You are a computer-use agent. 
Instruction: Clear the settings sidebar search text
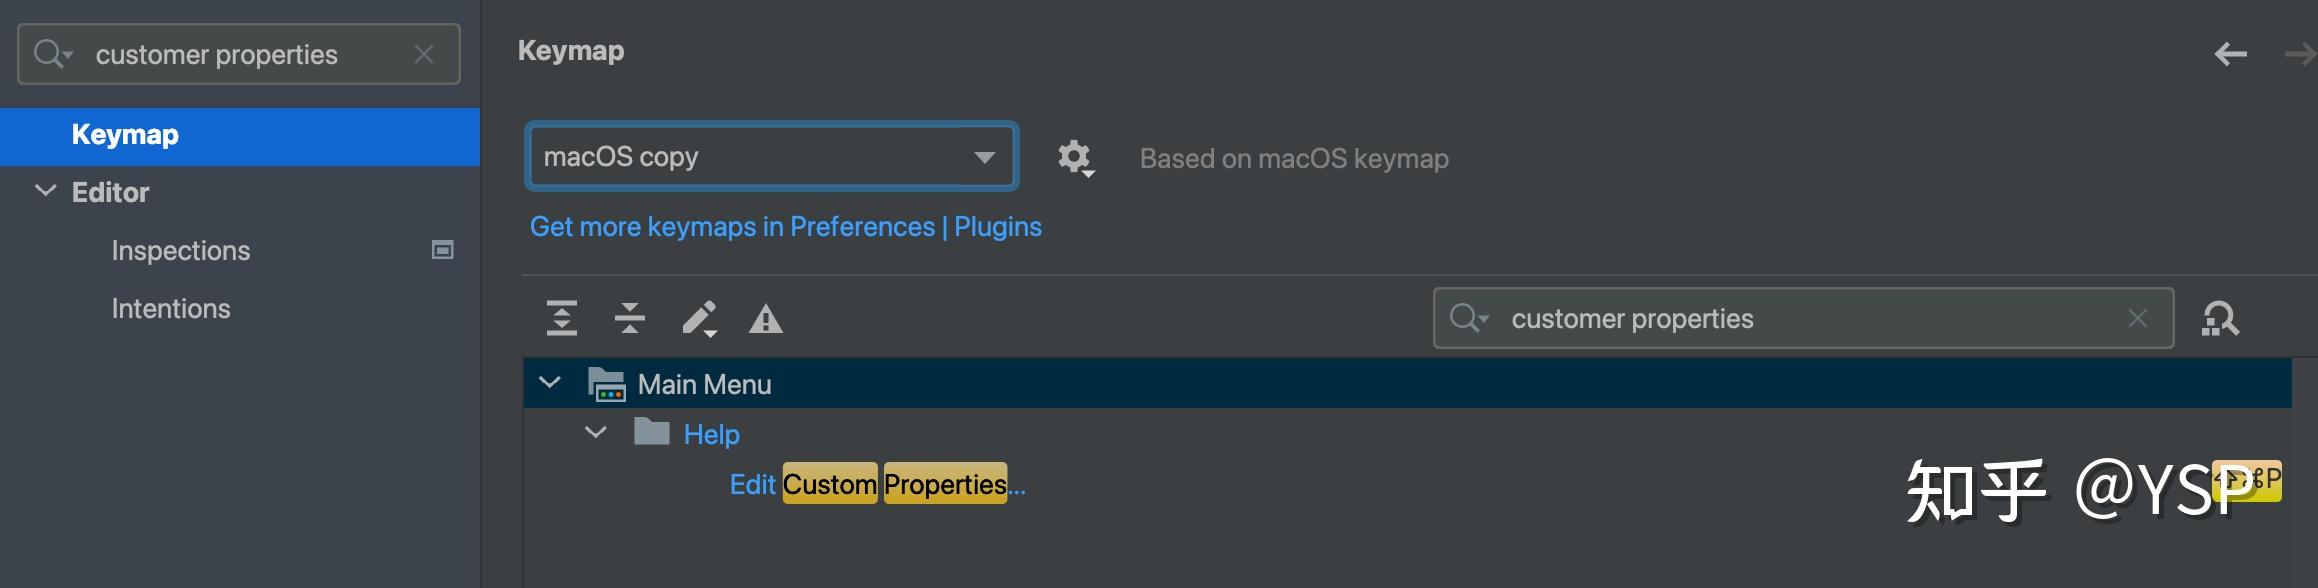tap(424, 54)
